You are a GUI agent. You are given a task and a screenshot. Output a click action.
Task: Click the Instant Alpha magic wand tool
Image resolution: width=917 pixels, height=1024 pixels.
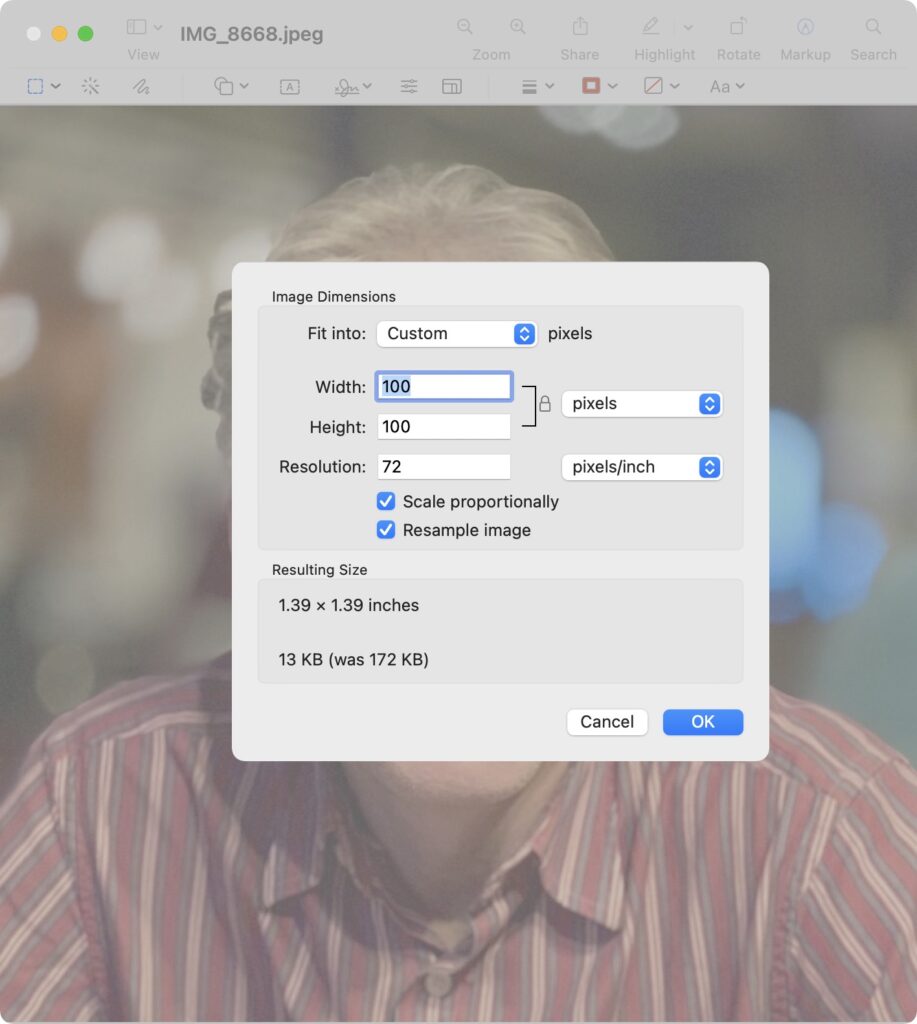click(x=91, y=87)
